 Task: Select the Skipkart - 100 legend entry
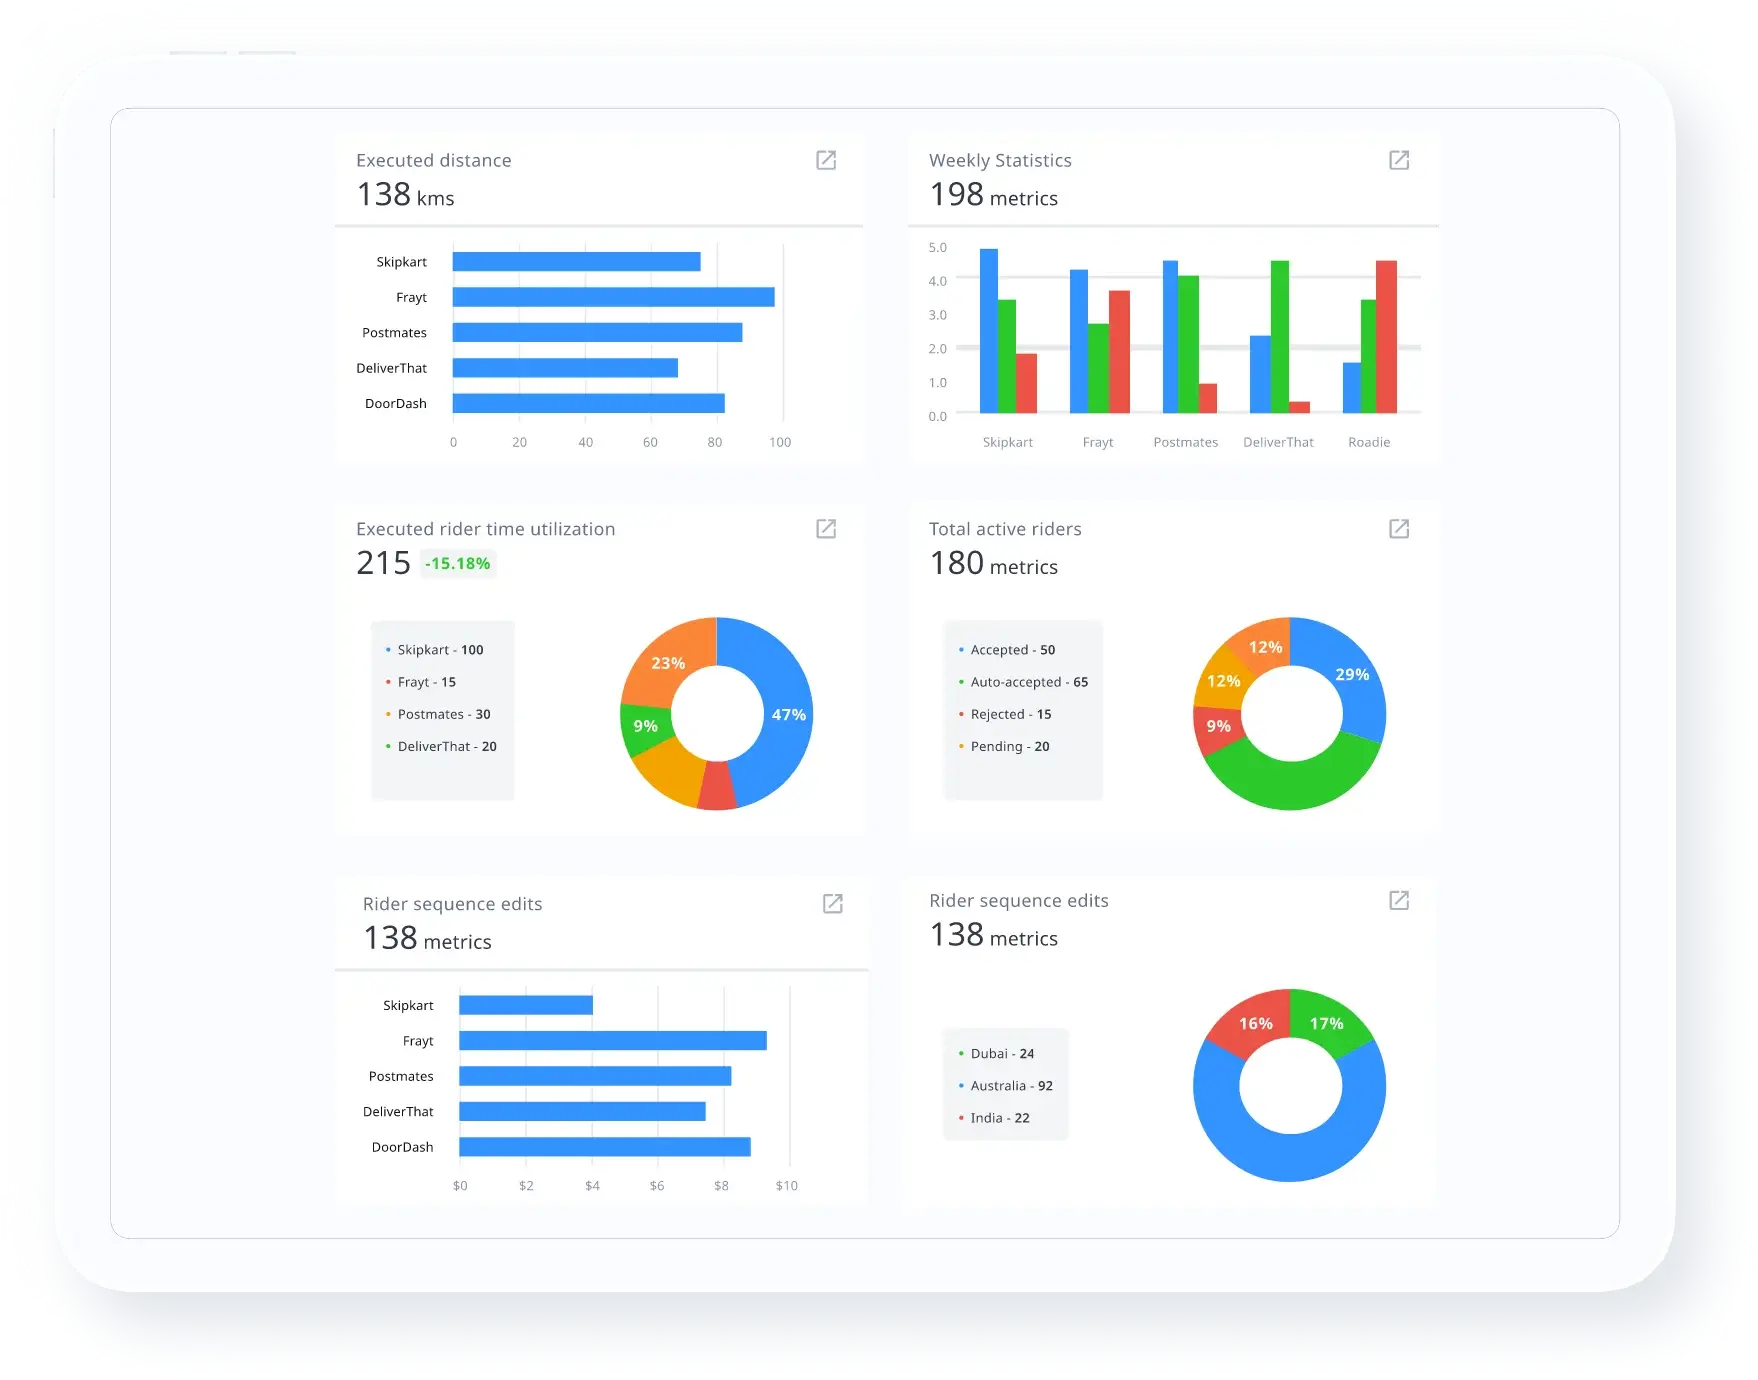point(440,650)
